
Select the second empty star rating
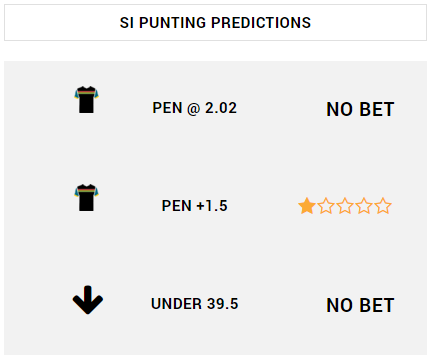coord(326,206)
